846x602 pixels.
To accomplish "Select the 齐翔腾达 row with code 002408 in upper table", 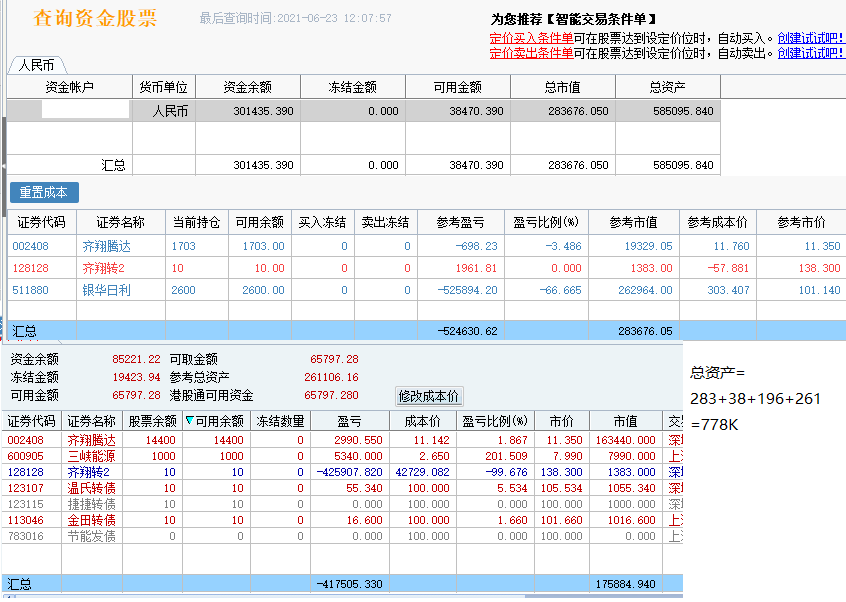I will pyautogui.click(x=106, y=246).
